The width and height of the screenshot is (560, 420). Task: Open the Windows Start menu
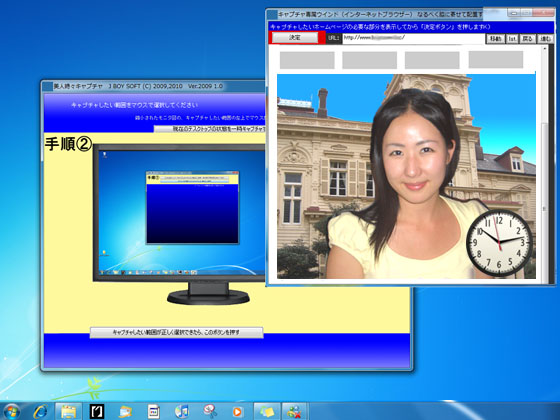pyautogui.click(x=12, y=411)
